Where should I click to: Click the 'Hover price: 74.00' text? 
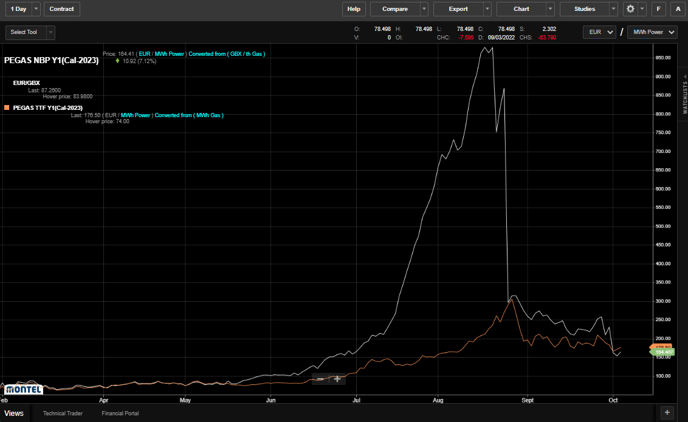(x=107, y=122)
